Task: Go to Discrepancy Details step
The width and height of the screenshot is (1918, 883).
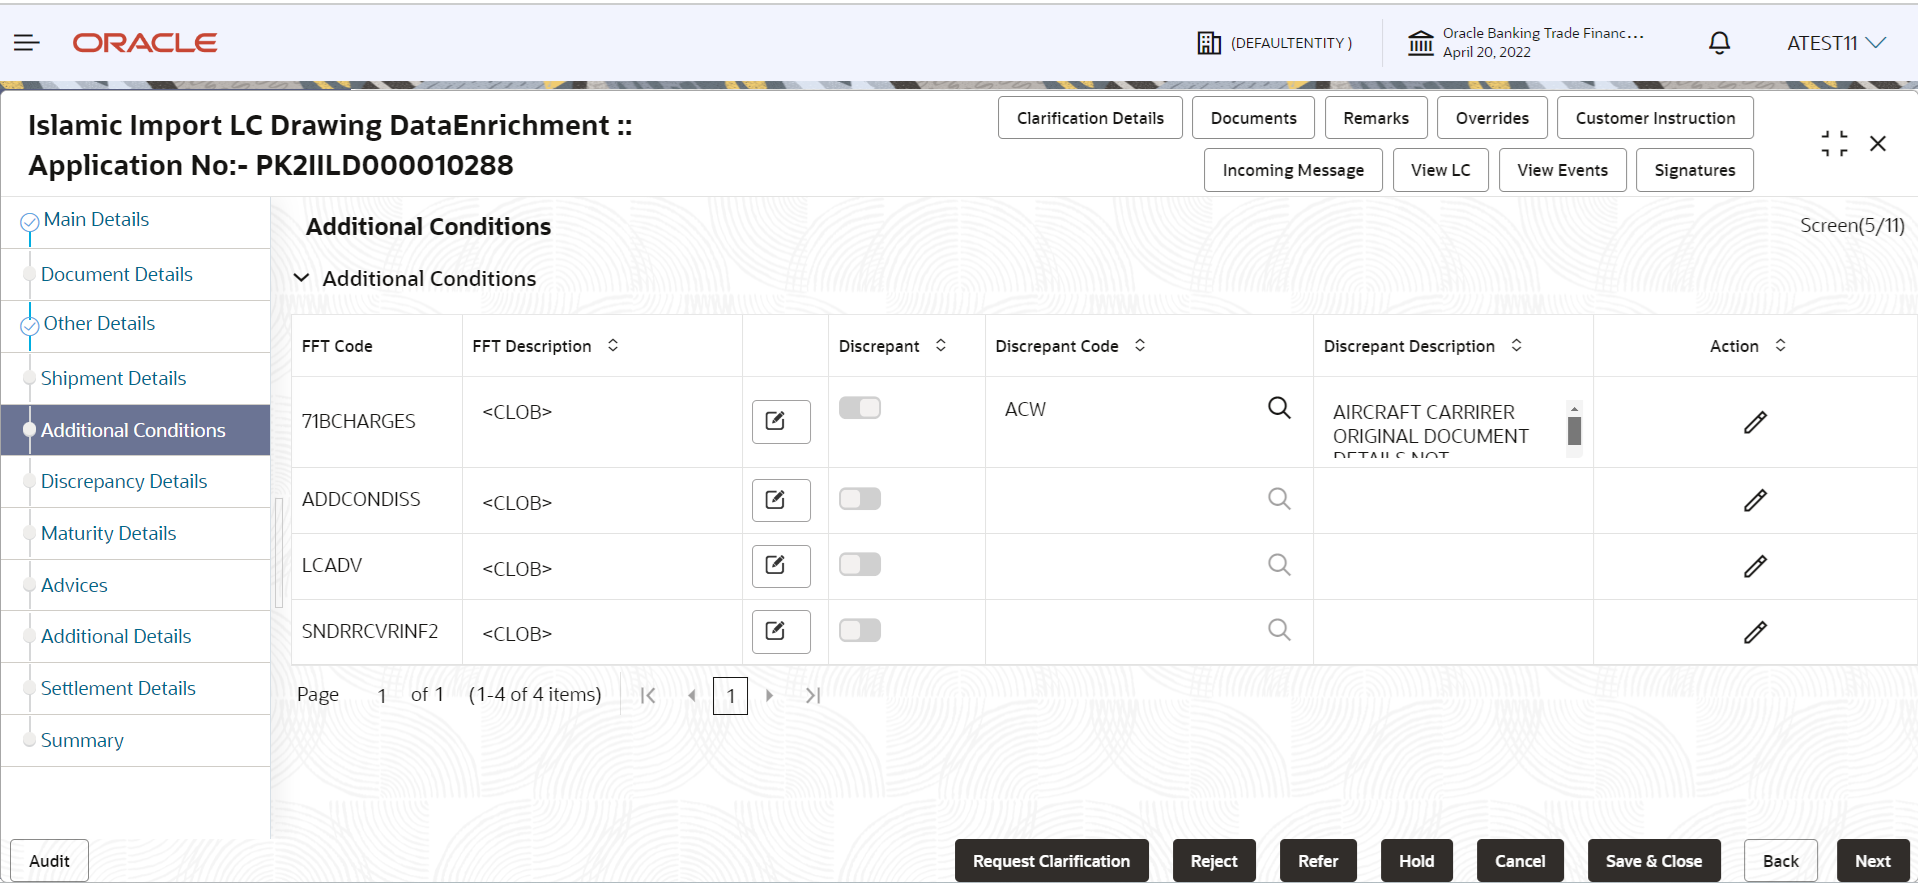Action: [x=124, y=481]
